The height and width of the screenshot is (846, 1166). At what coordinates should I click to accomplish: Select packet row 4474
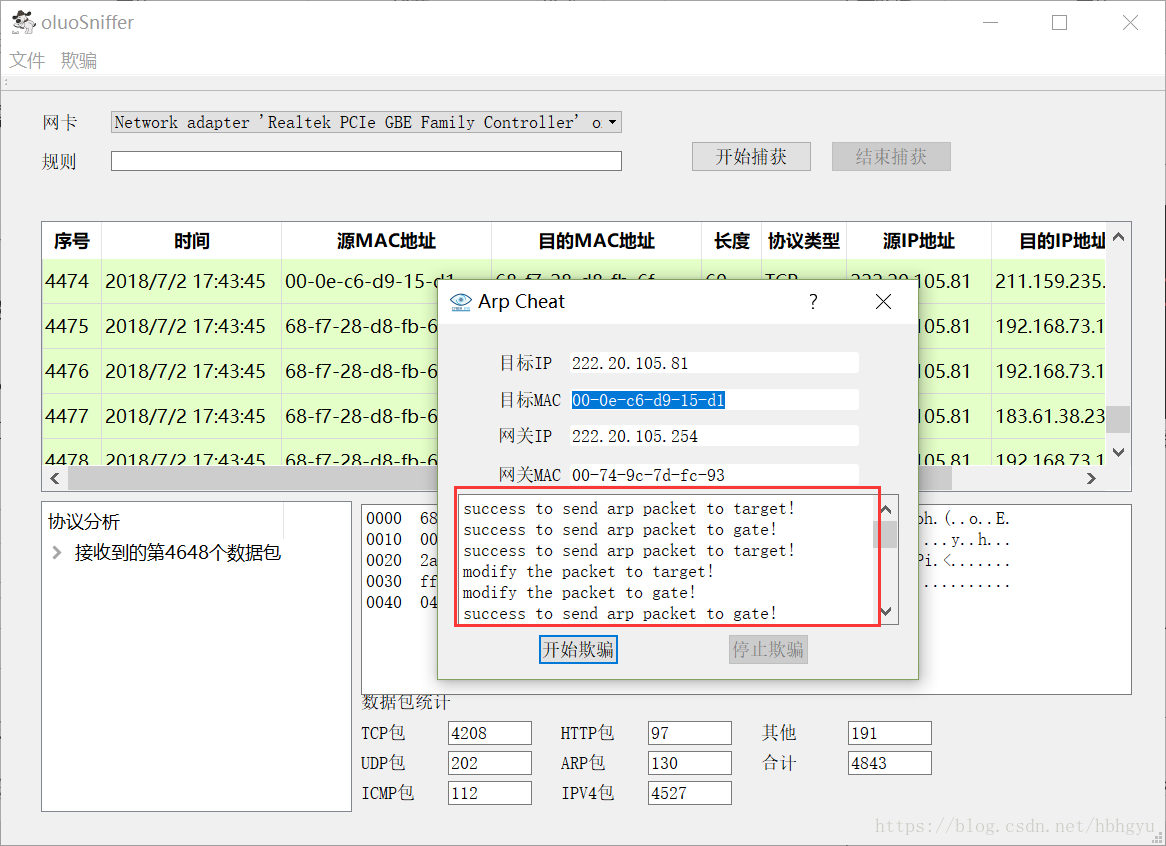239,281
